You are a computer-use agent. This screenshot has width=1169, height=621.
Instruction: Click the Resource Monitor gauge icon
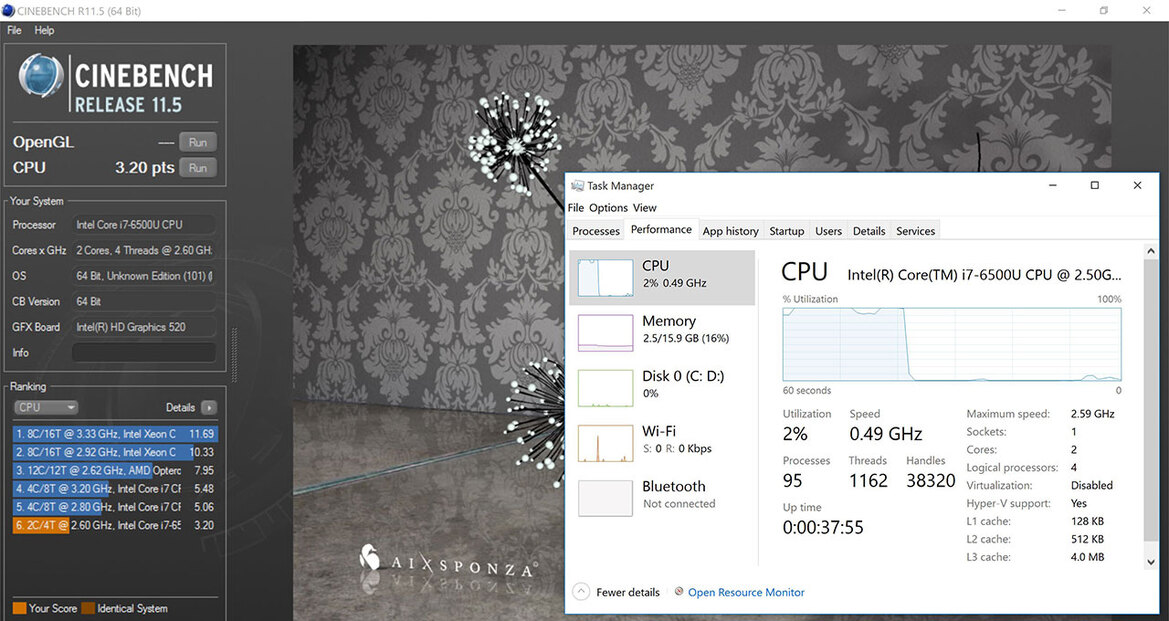tap(679, 592)
